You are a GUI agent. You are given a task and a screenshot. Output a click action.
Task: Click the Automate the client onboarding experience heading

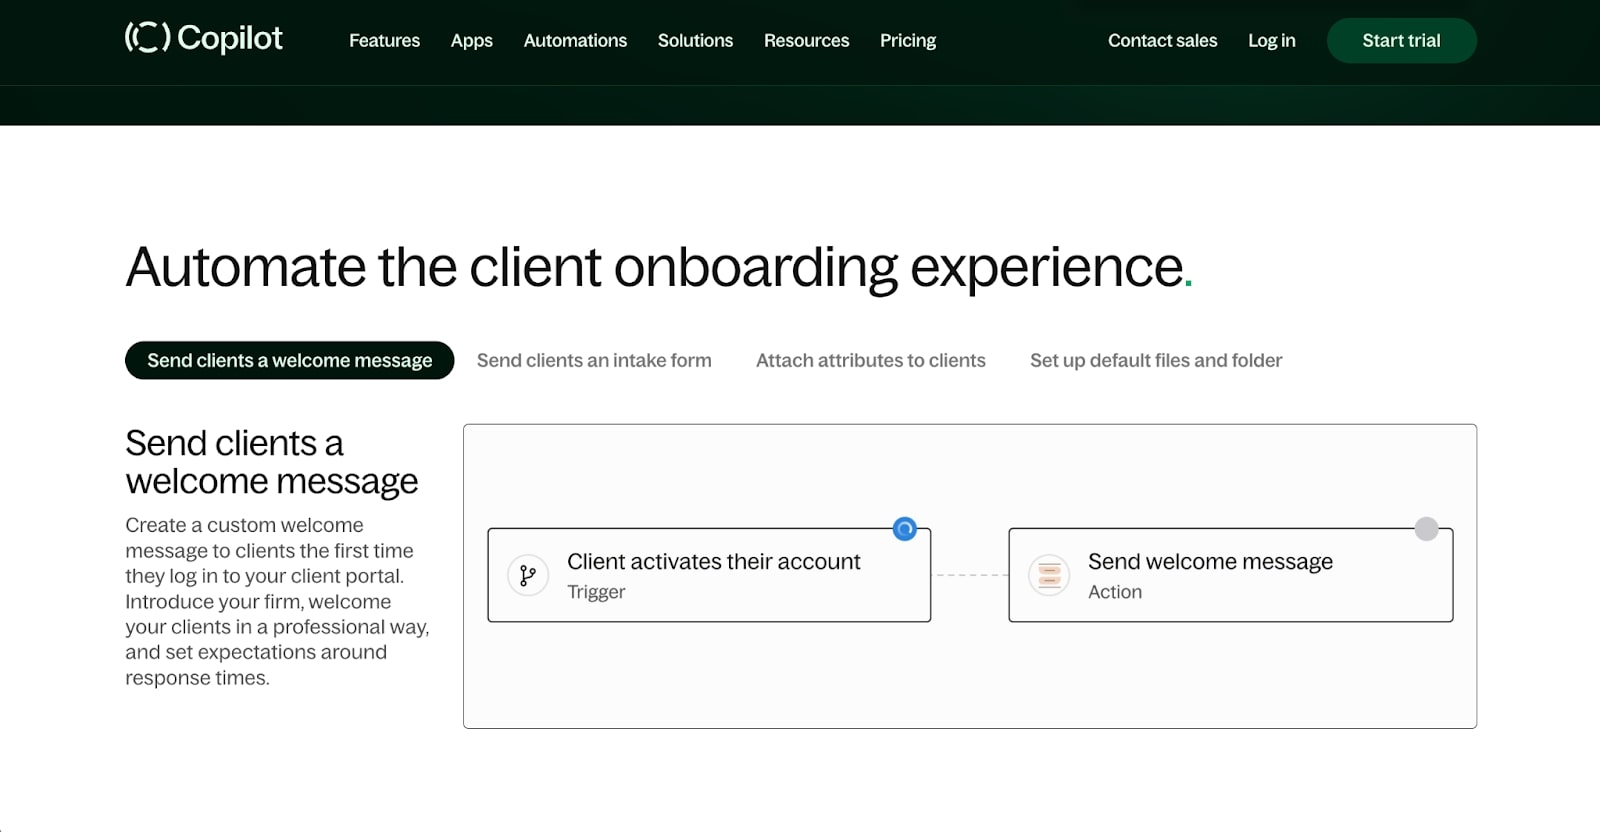coord(659,267)
